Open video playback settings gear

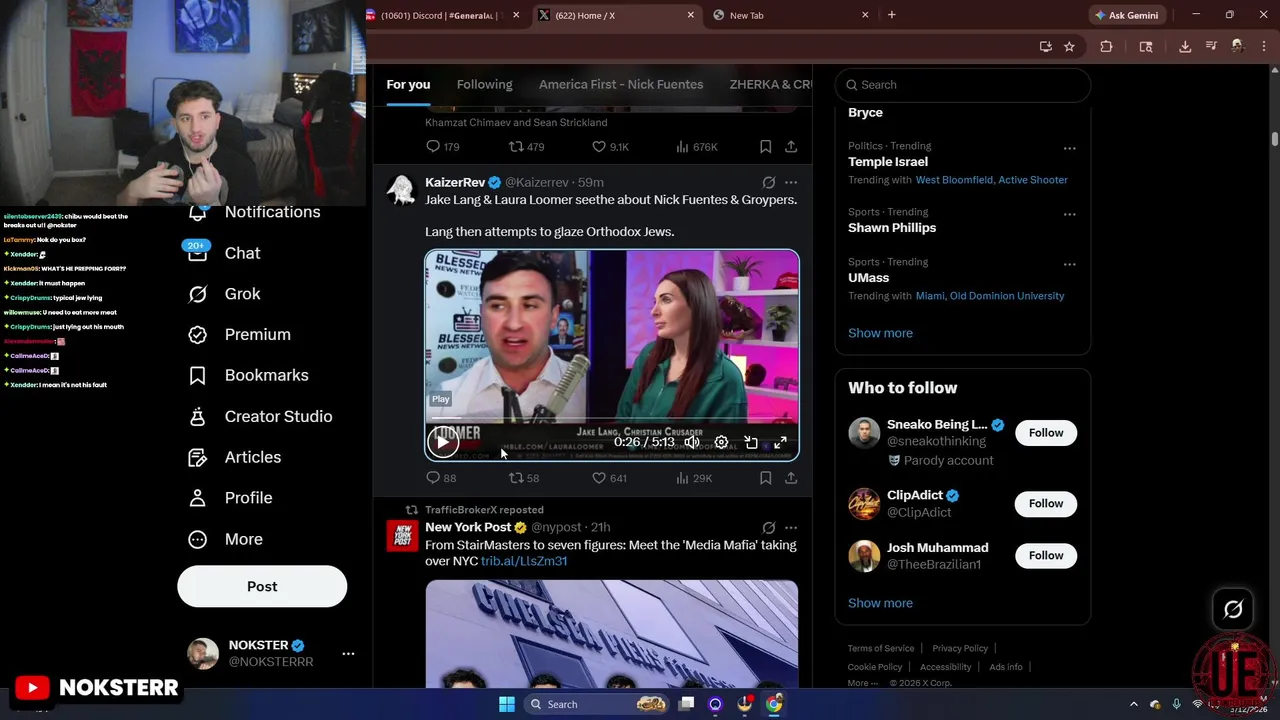click(721, 442)
